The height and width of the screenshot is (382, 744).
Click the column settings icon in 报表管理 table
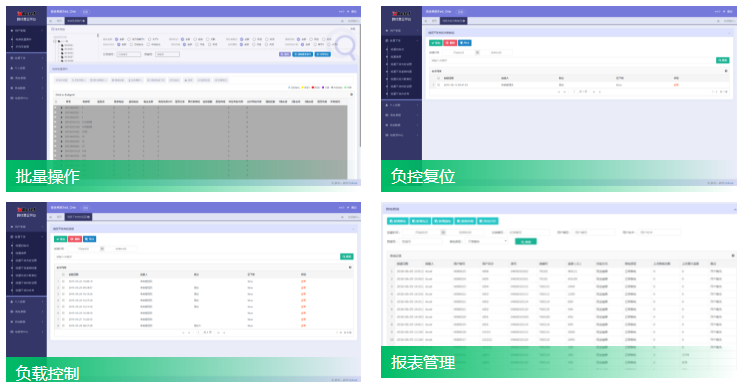click(x=733, y=256)
